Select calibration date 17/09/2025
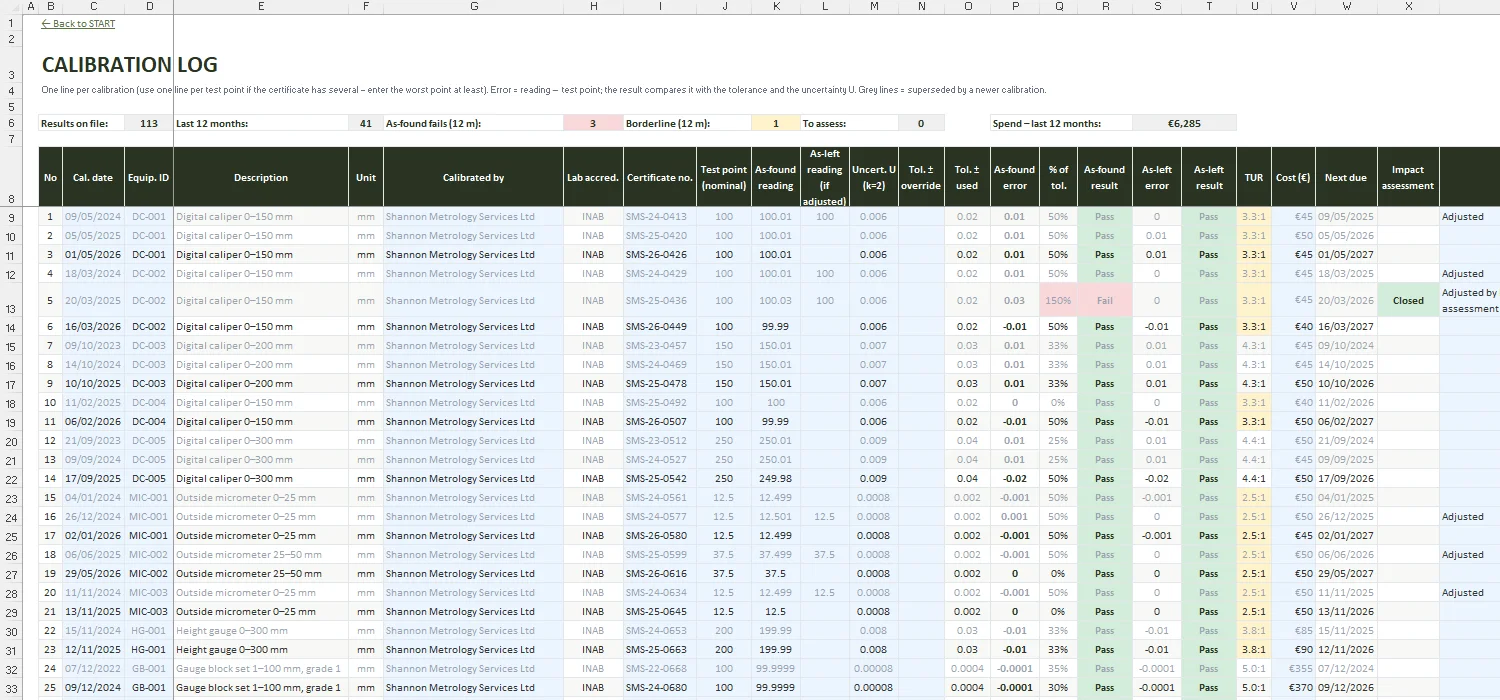The width and height of the screenshot is (1500, 700). coord(93,478)
